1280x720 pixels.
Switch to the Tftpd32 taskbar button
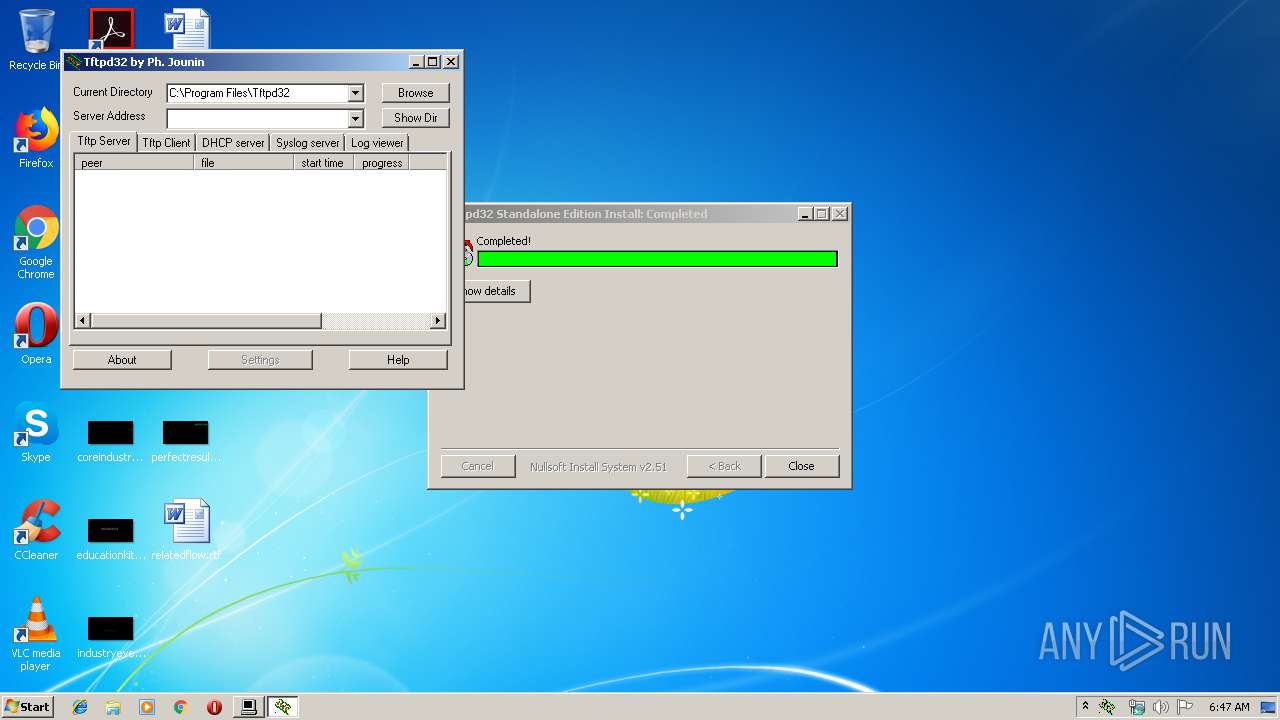[283, 707]
